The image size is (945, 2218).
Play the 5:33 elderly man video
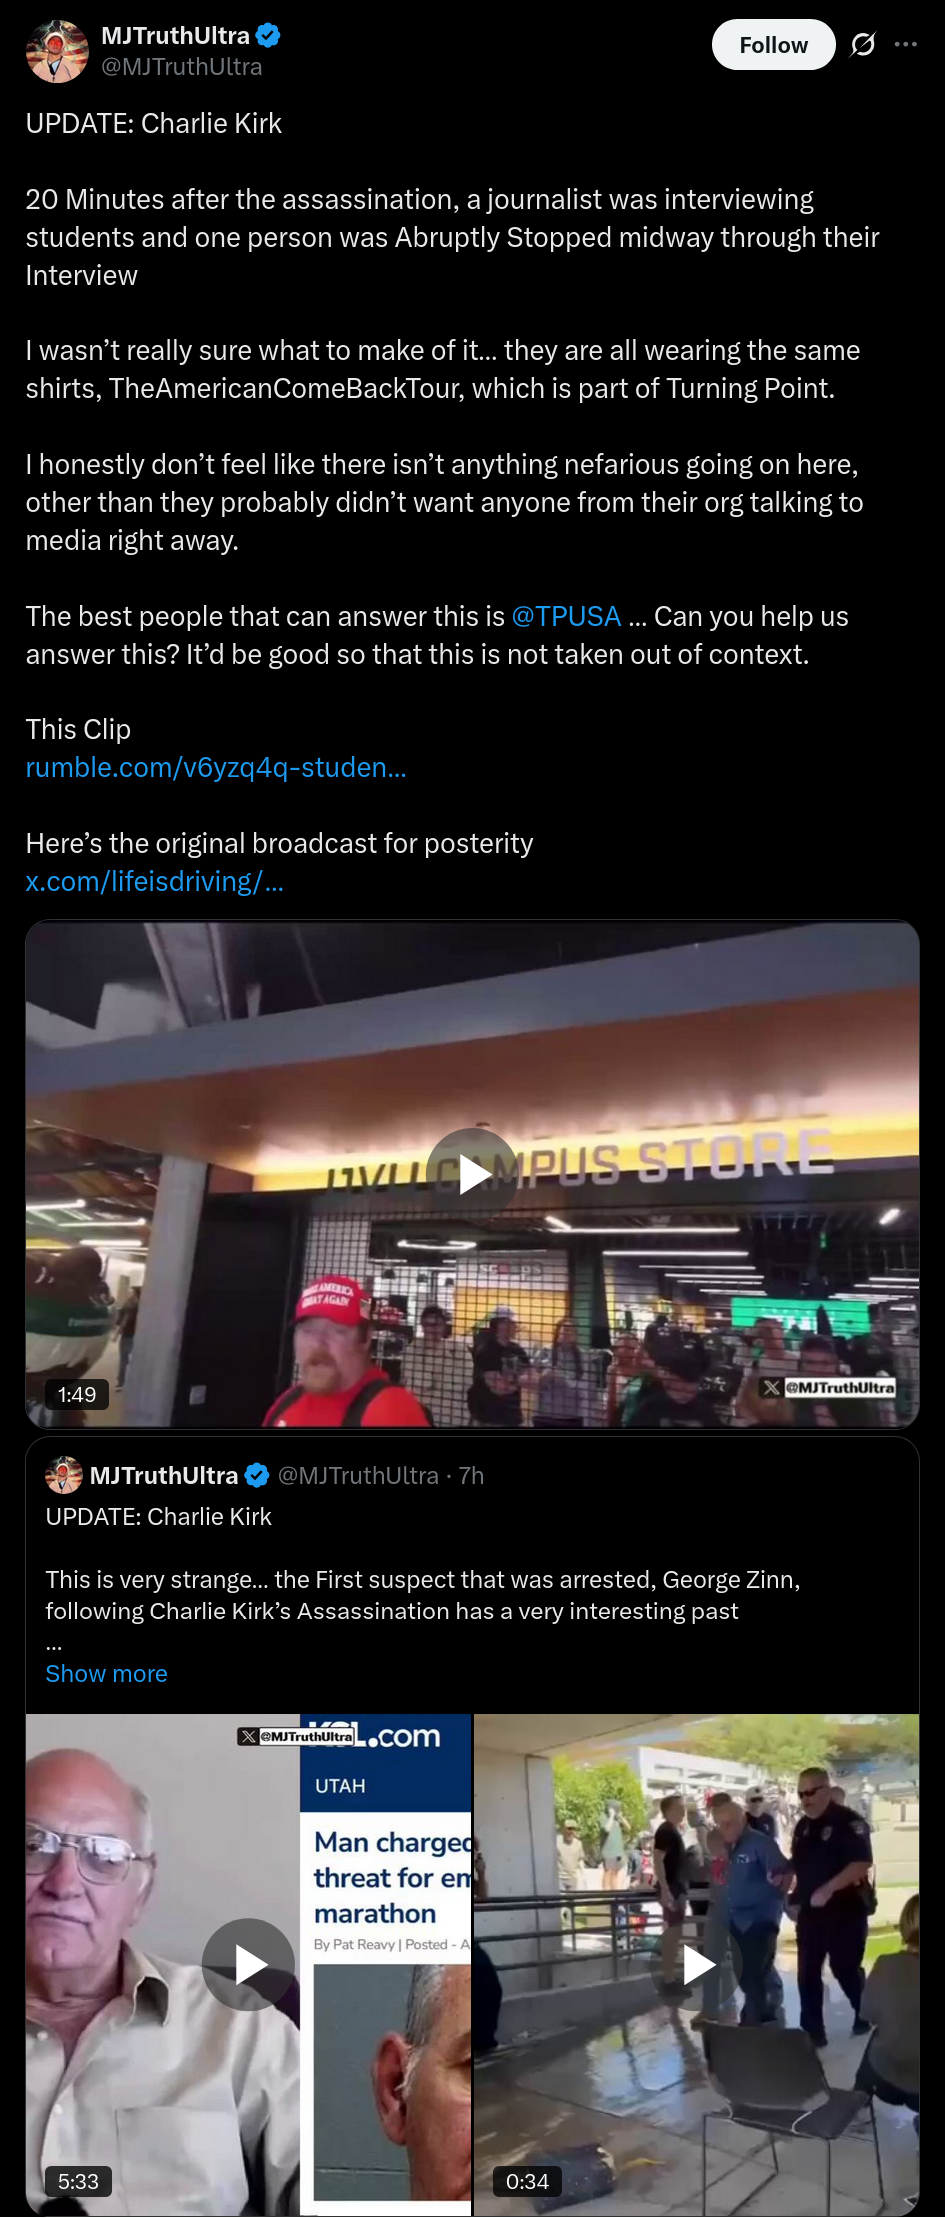click(x=249, y=1964)
